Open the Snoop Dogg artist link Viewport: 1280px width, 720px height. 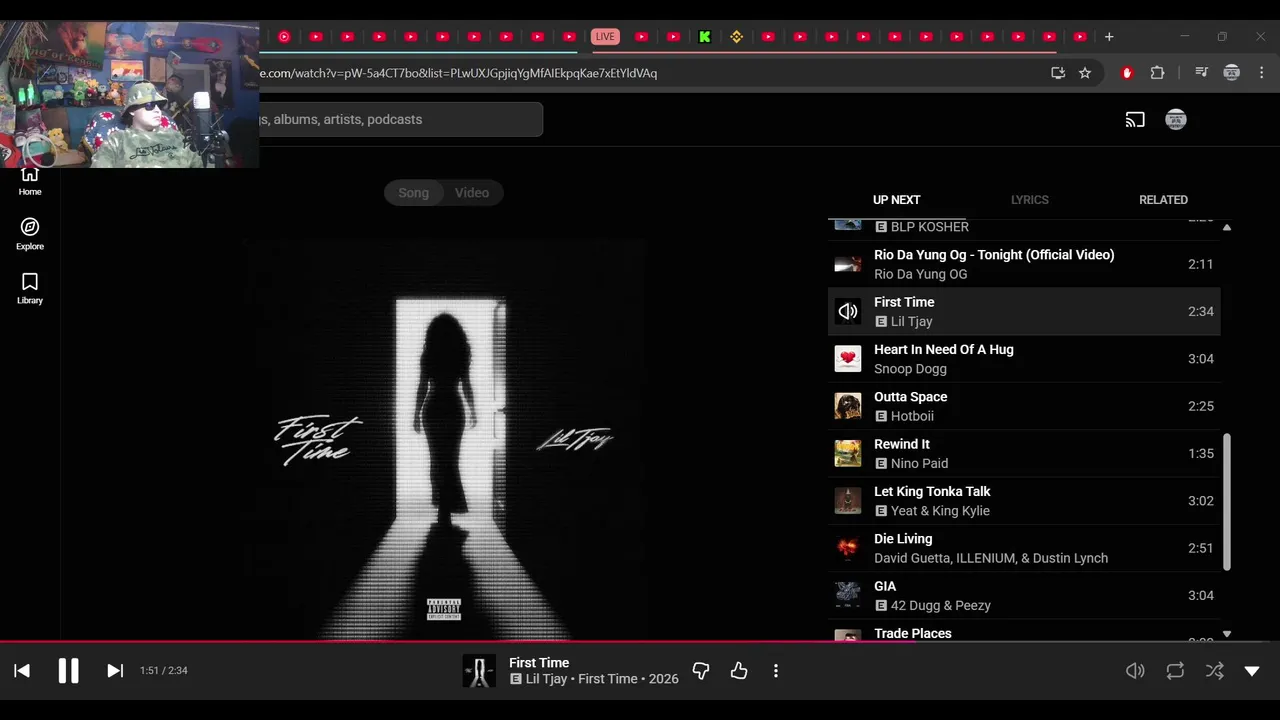tap(910, 369)
